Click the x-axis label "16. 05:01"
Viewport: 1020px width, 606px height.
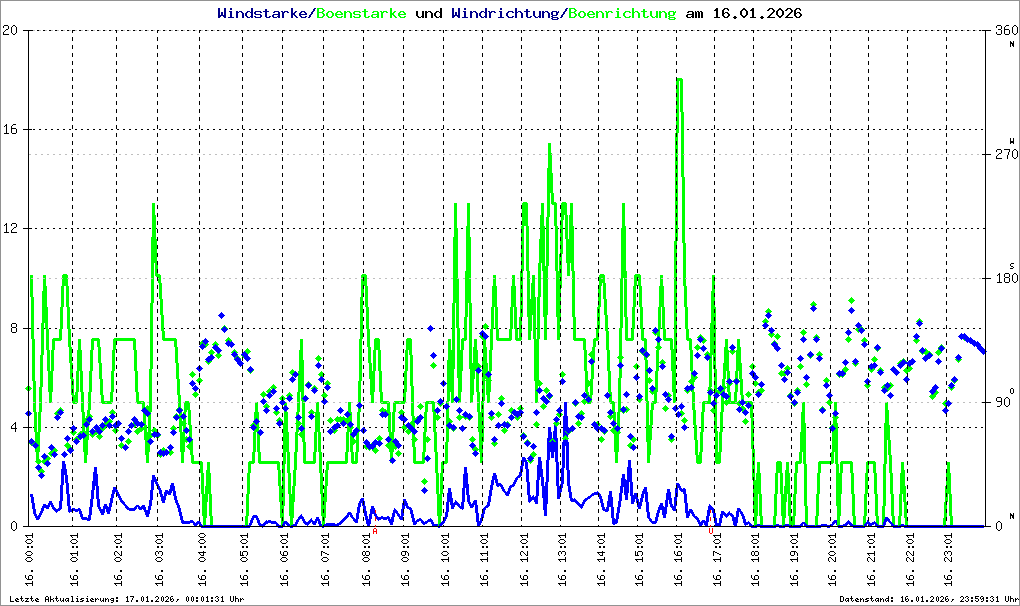[x=243, y=560]
